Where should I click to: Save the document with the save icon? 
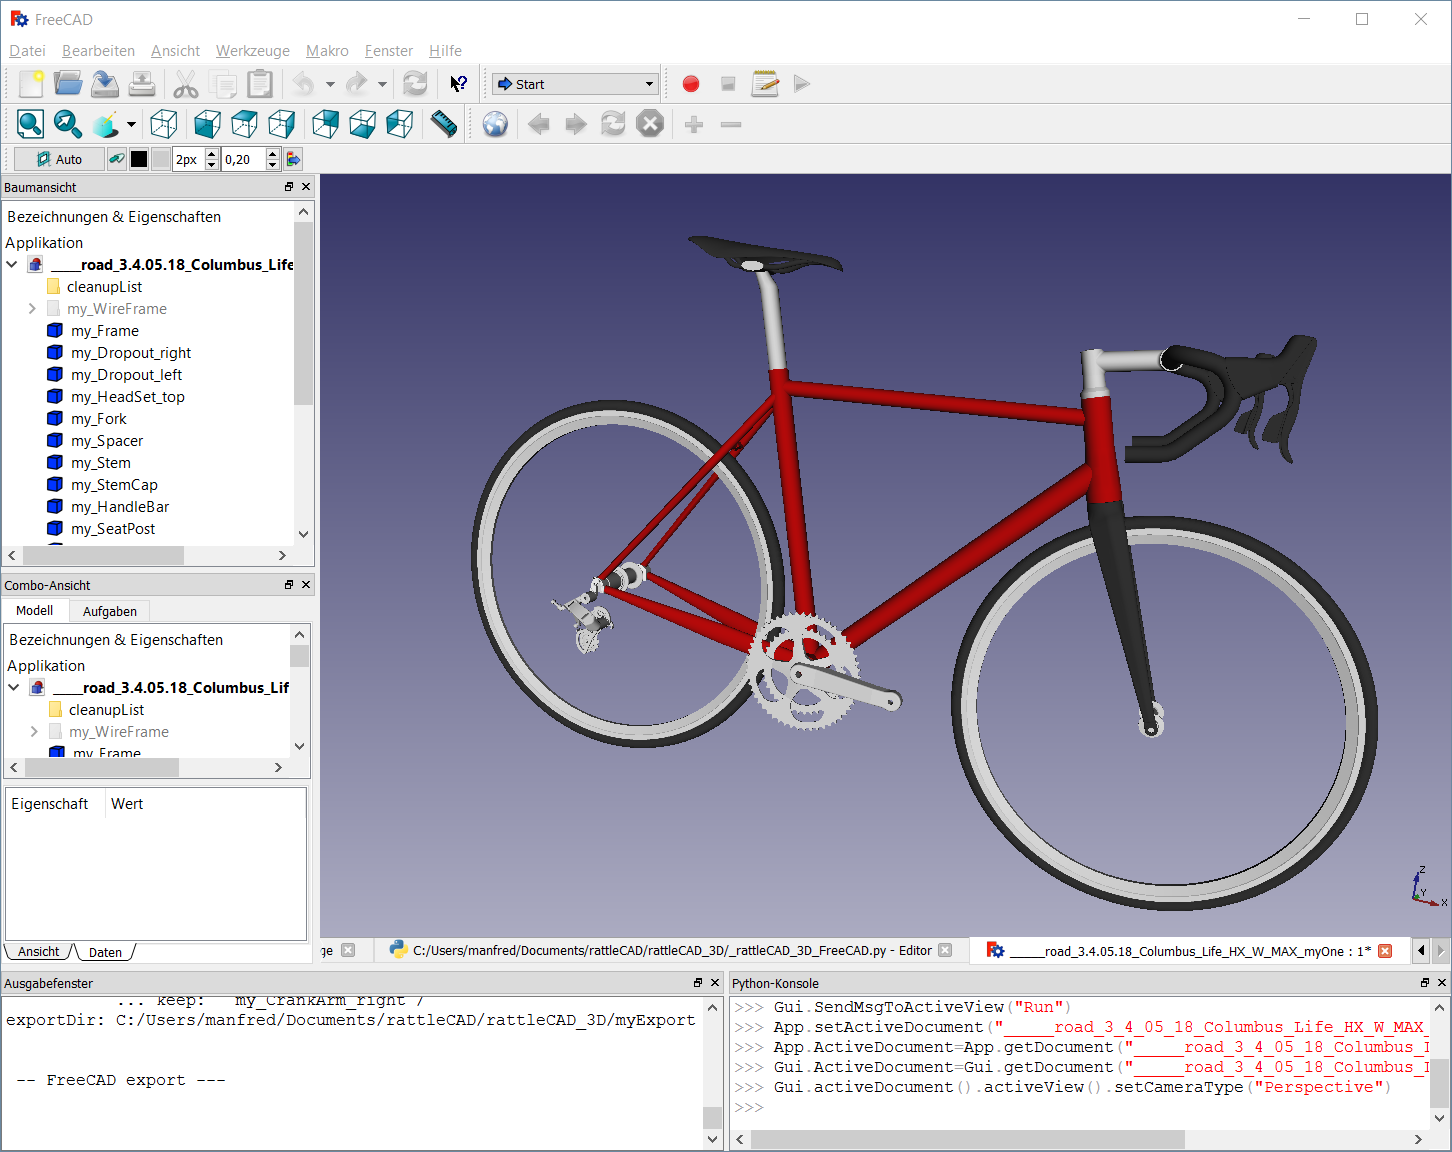coord(105,84)
